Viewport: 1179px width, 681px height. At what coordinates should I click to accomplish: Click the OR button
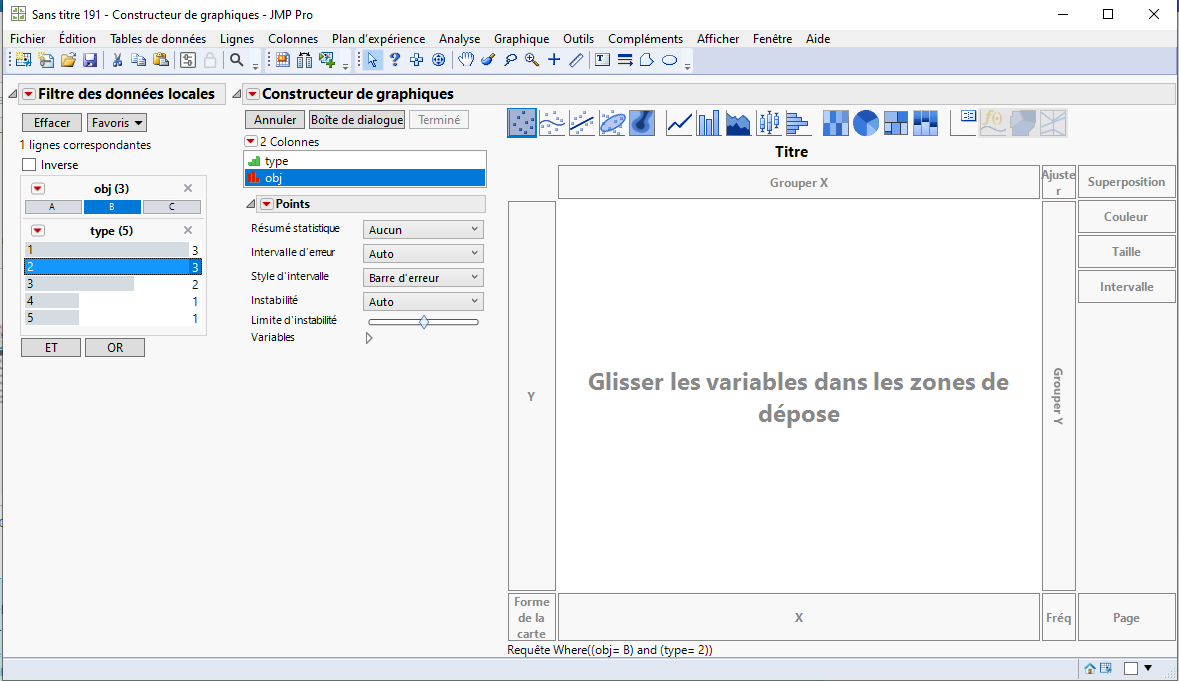click(115, 347)
